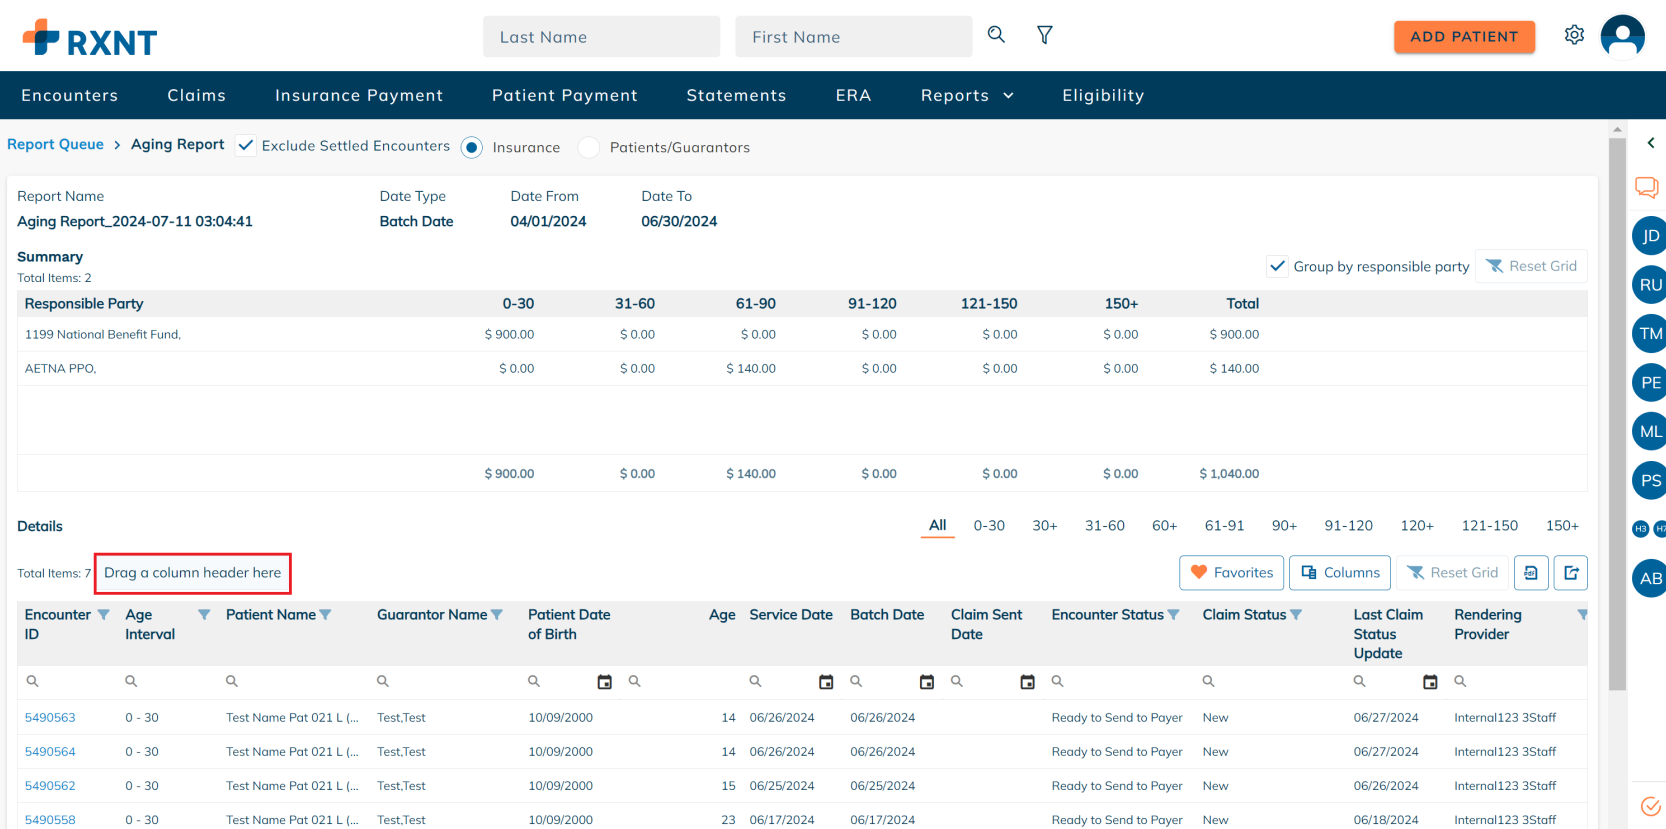The image size is (1666, 829).
Task: Open the settings gear icon
Action: click(x=1574, y=35)
